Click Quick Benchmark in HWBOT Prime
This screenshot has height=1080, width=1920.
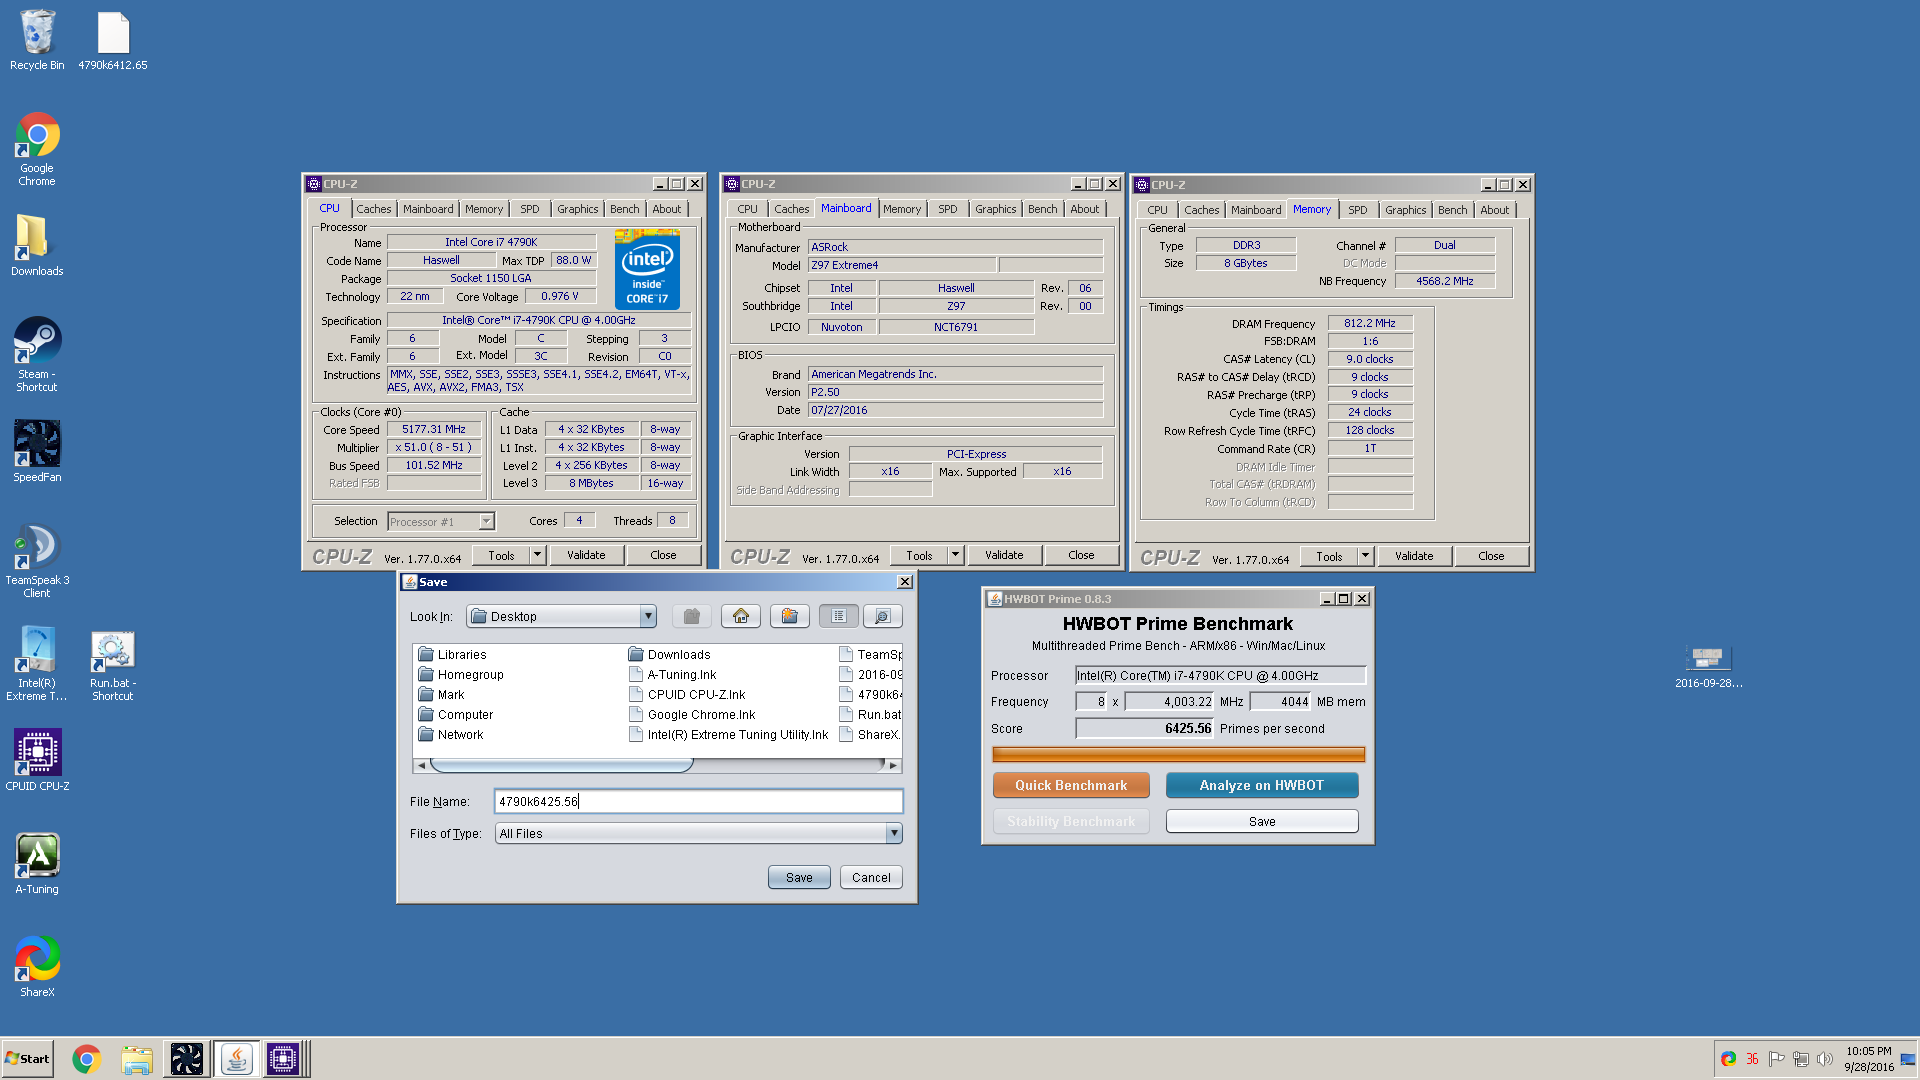pyautogui.click(x=1071, y=785)
